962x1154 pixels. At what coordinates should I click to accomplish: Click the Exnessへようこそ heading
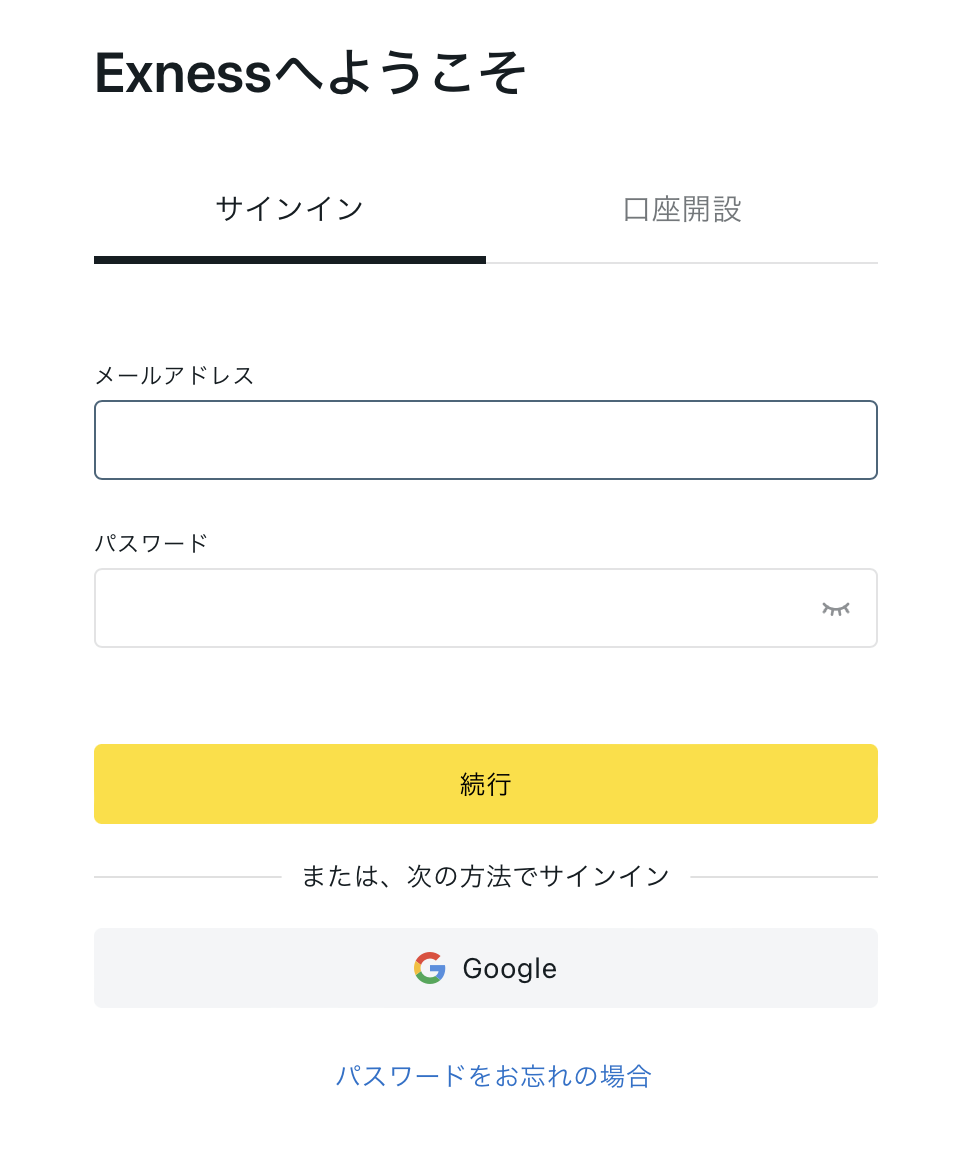tap(310, 74)
